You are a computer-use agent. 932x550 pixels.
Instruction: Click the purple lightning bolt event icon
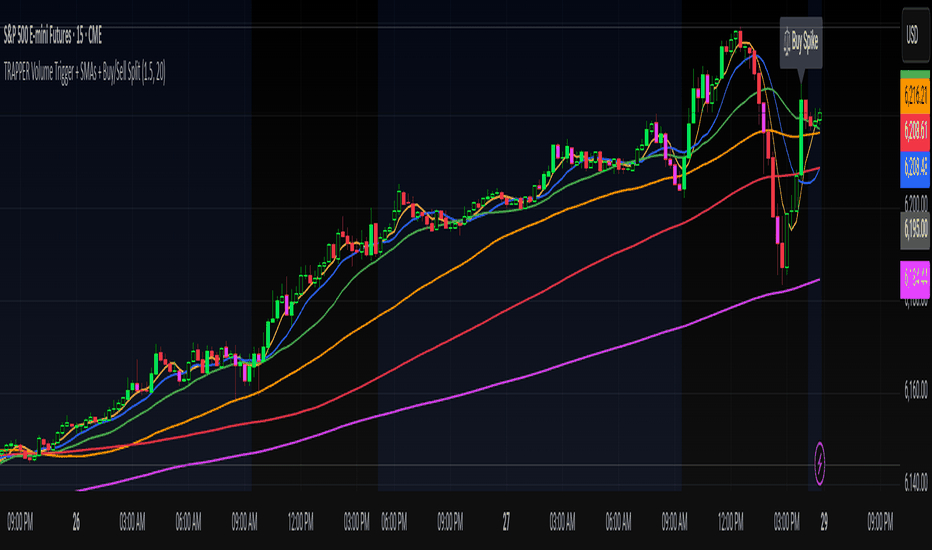pos(820,463)
